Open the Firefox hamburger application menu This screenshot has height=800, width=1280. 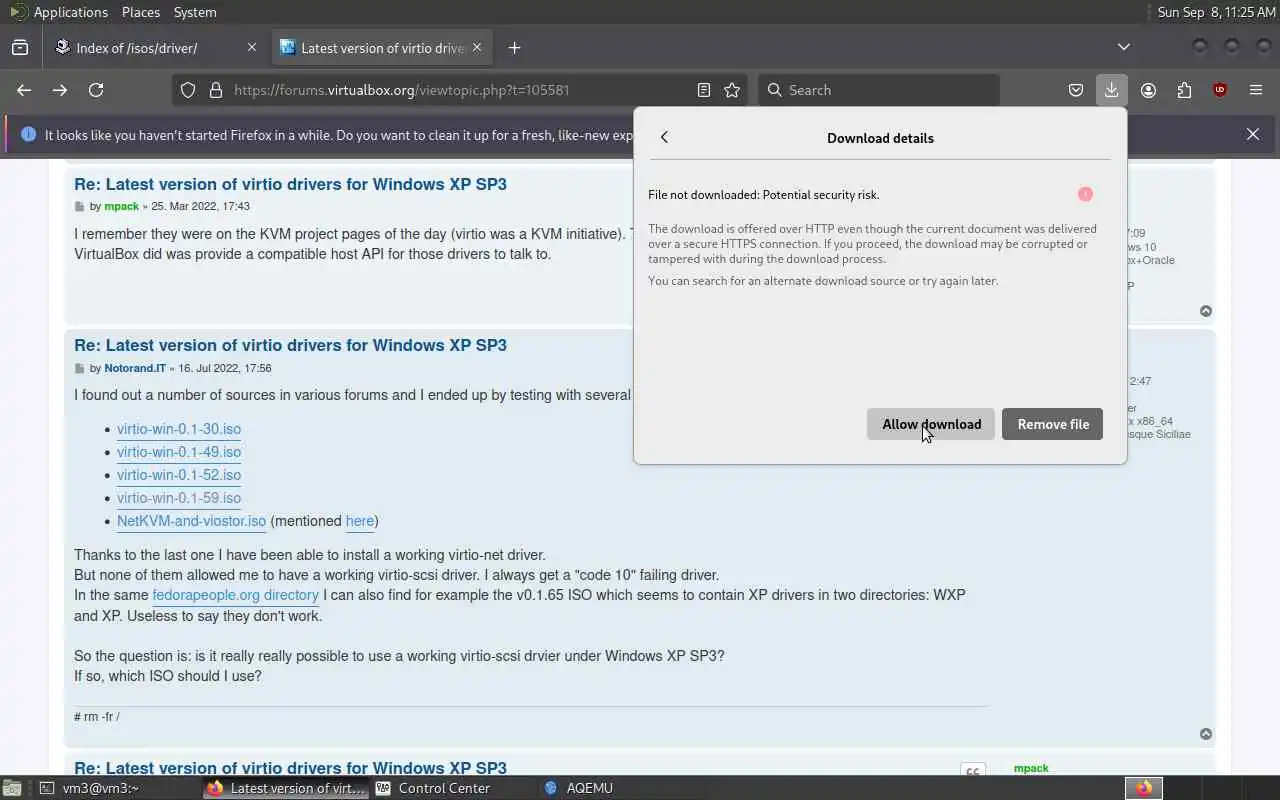[1256, 90]
